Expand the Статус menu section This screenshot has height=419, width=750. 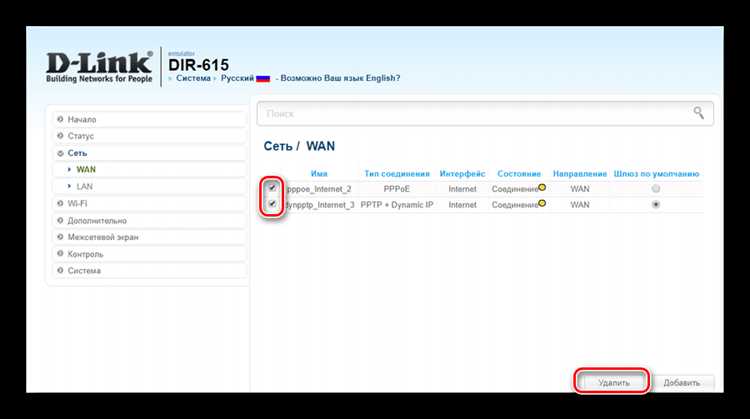149,136
